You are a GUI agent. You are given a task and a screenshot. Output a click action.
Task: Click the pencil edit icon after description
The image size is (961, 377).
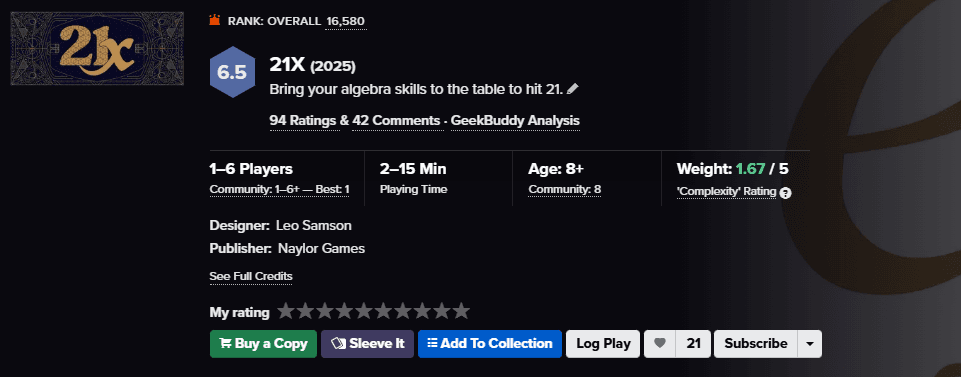pyautogui.click(x=572, y=89)
